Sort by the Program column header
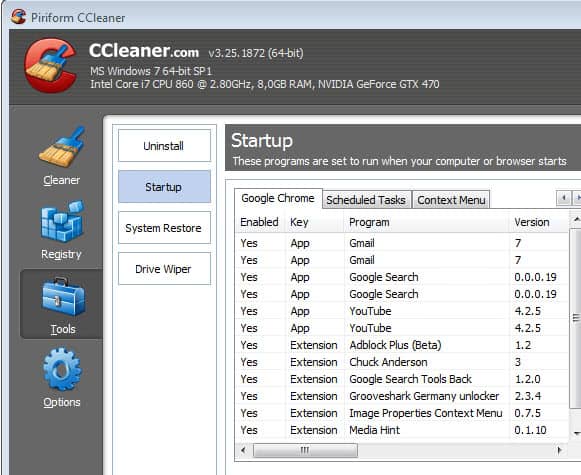Screen dimensions: 581x475 (426, 222)
